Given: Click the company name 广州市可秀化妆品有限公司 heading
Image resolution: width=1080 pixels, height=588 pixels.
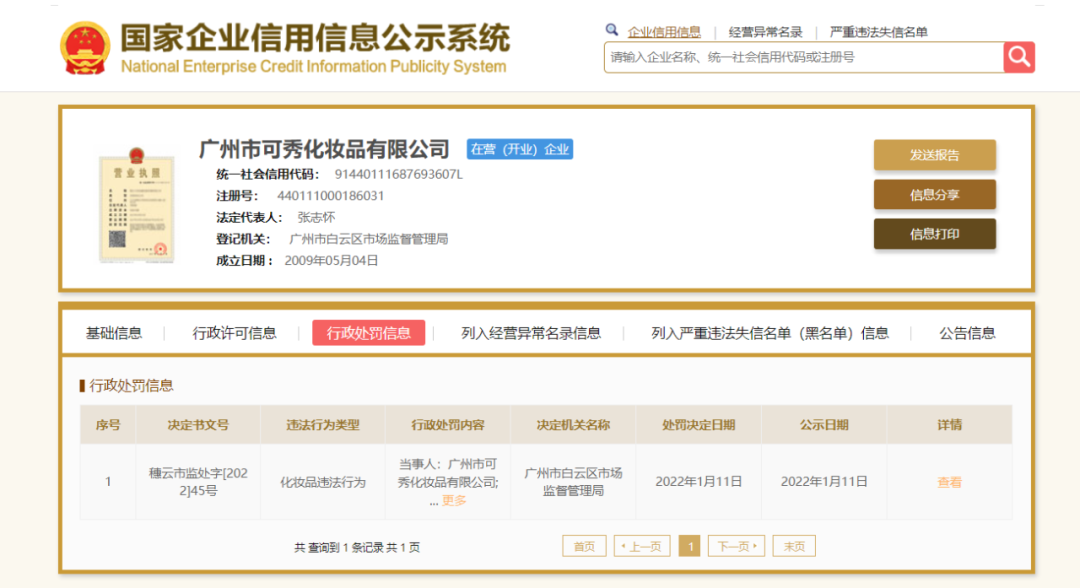Looking at the screenshot, I should pyautogui.click(x=324, y=149).
